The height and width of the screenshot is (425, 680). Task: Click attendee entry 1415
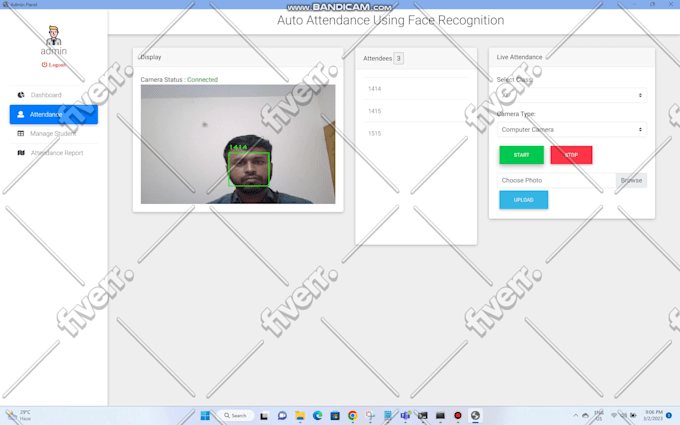pos(416,111)
